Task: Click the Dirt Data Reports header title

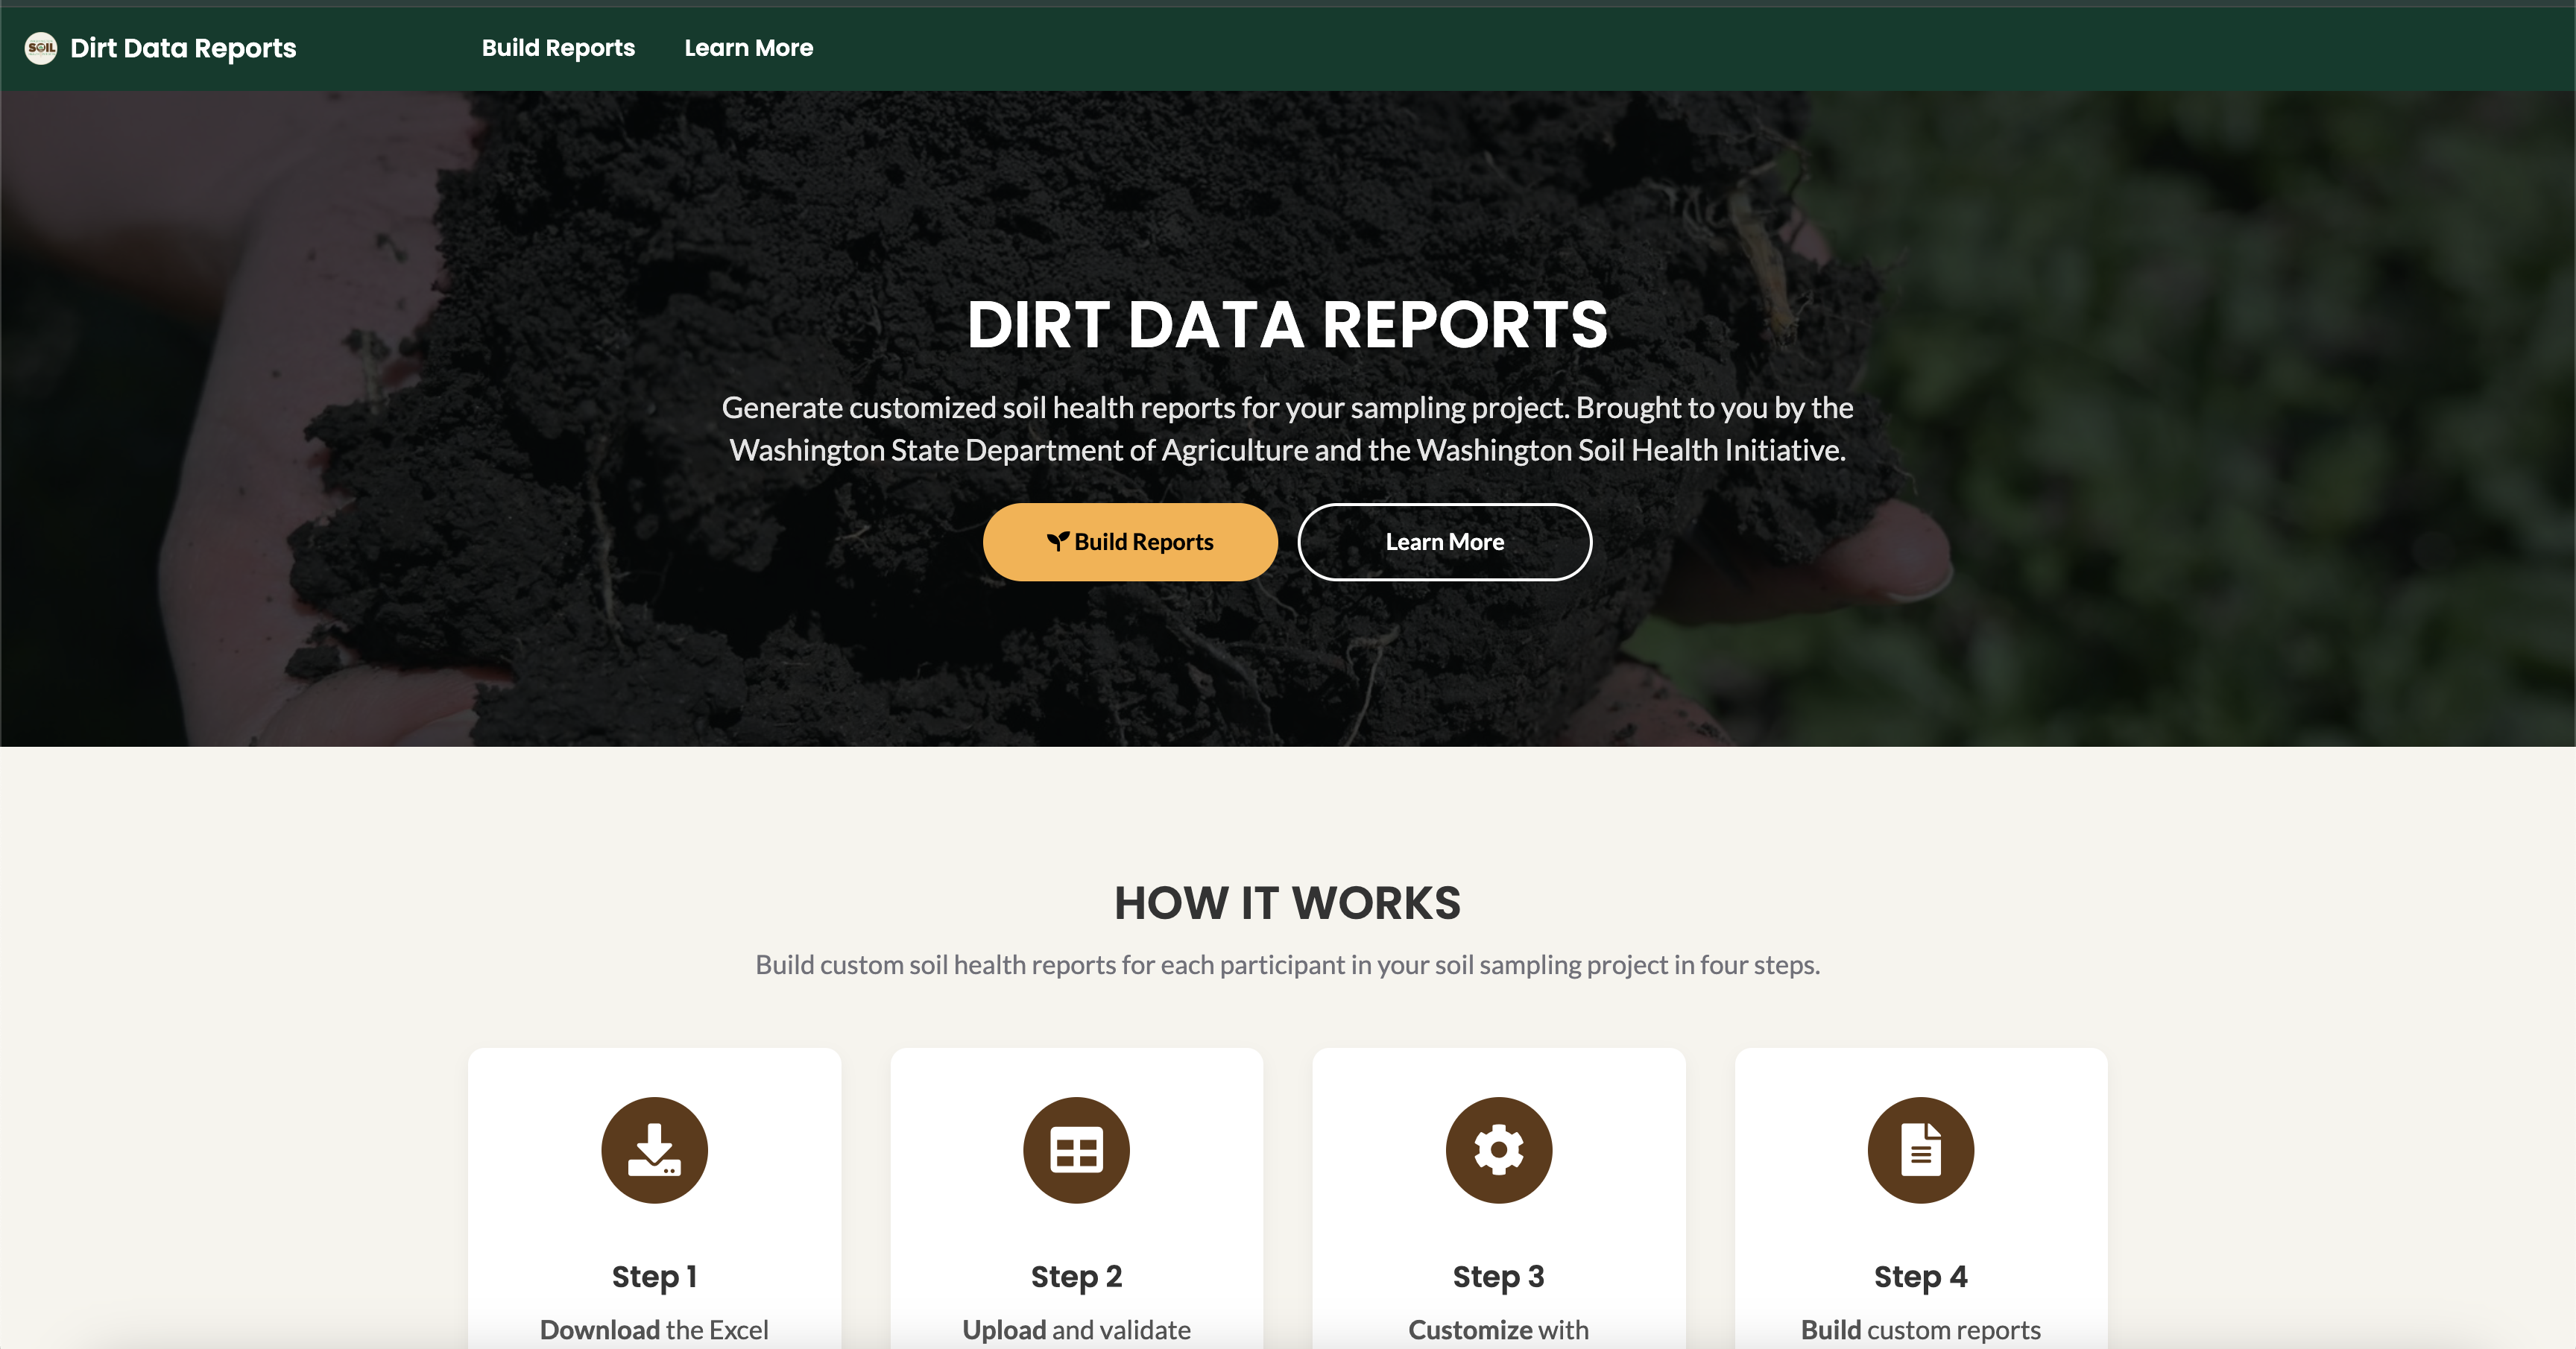Action: point(183,47)
